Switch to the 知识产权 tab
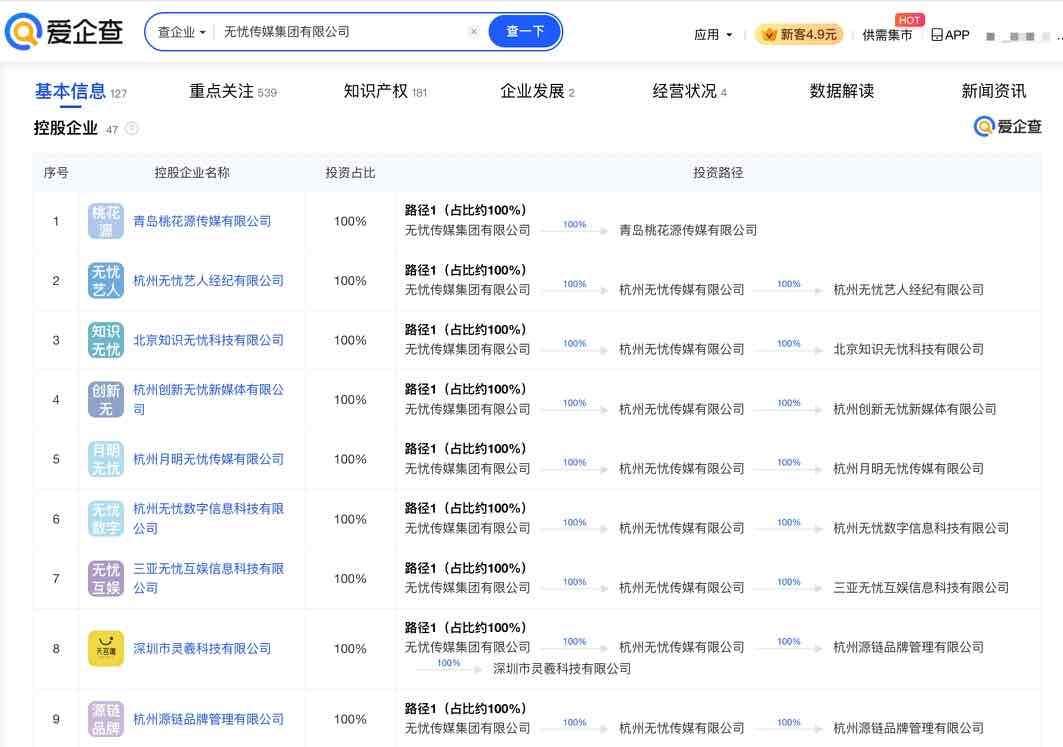Image resolution: width=1063 pixels, height=747 pixels. (x=376, y=91)
